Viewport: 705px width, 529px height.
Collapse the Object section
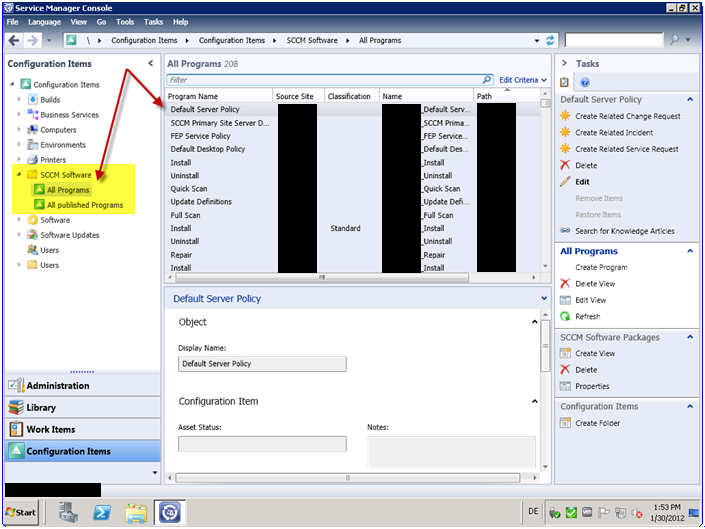click(535, 322)
